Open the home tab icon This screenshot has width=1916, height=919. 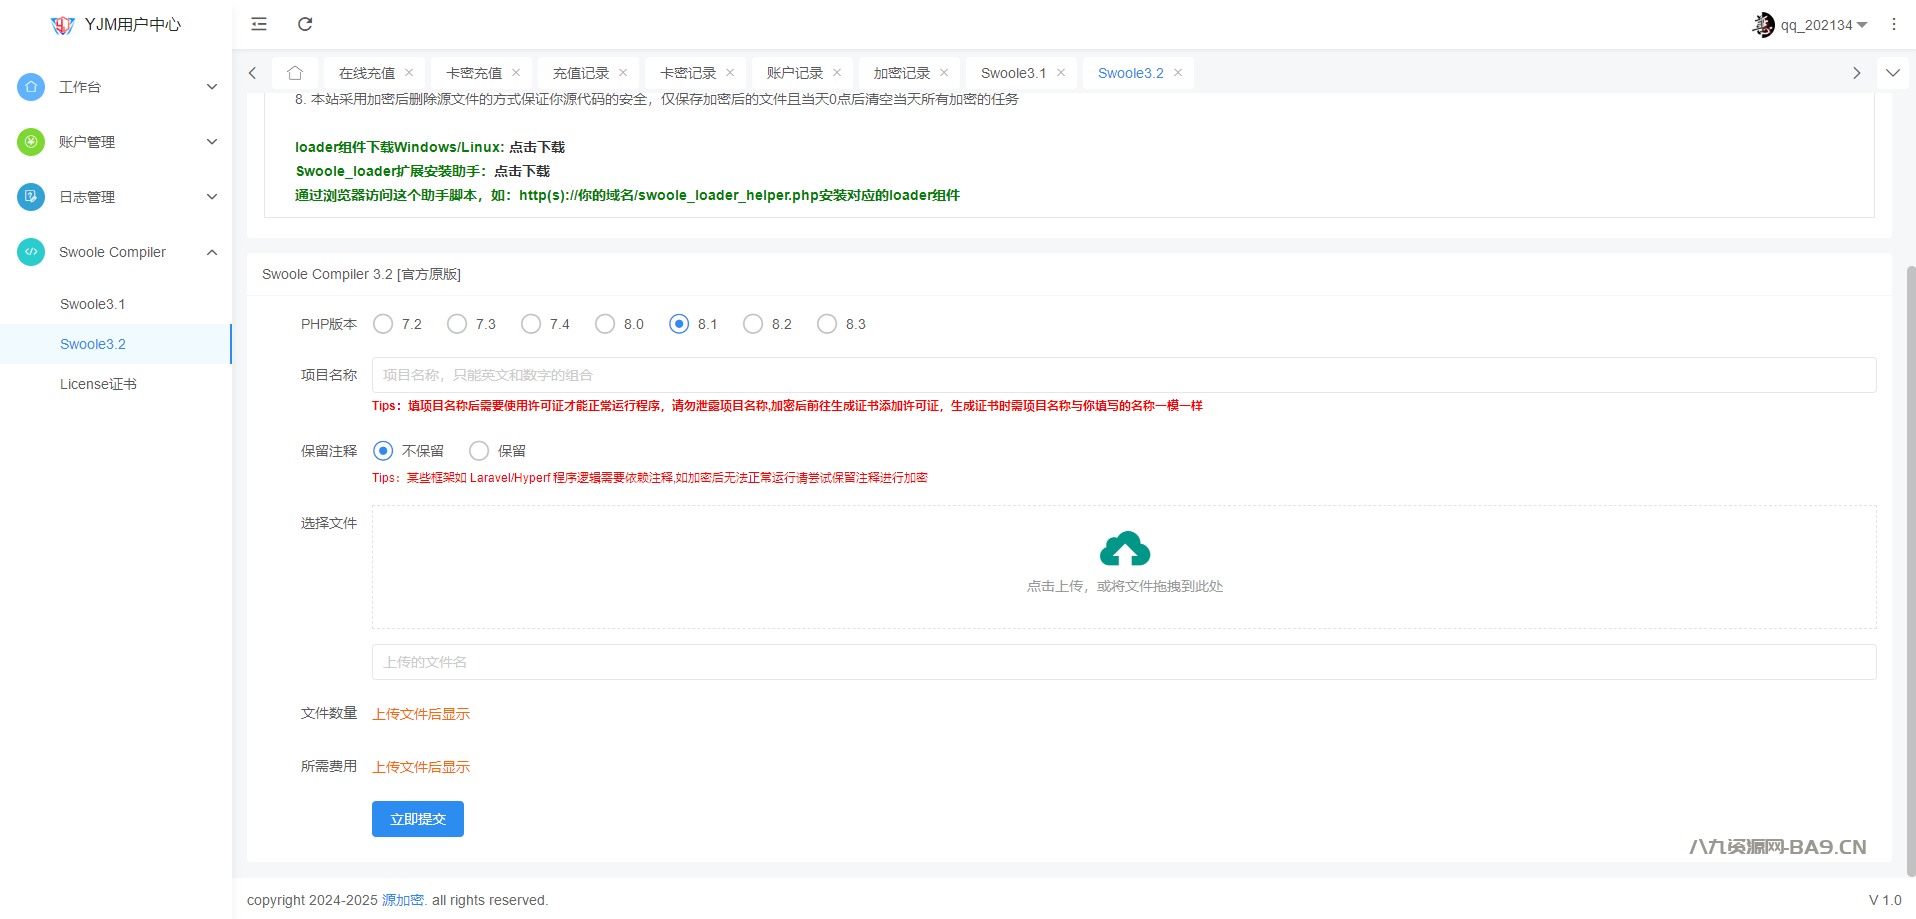(x=294, y=73)
